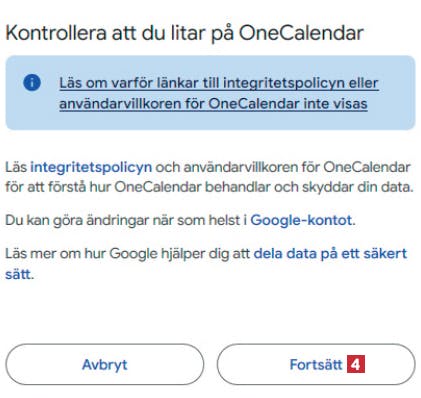Image resolution: width=421 pixels, height=398 pixels.
Task: Cancel with the Avbryt button
Action: point(105,364)
